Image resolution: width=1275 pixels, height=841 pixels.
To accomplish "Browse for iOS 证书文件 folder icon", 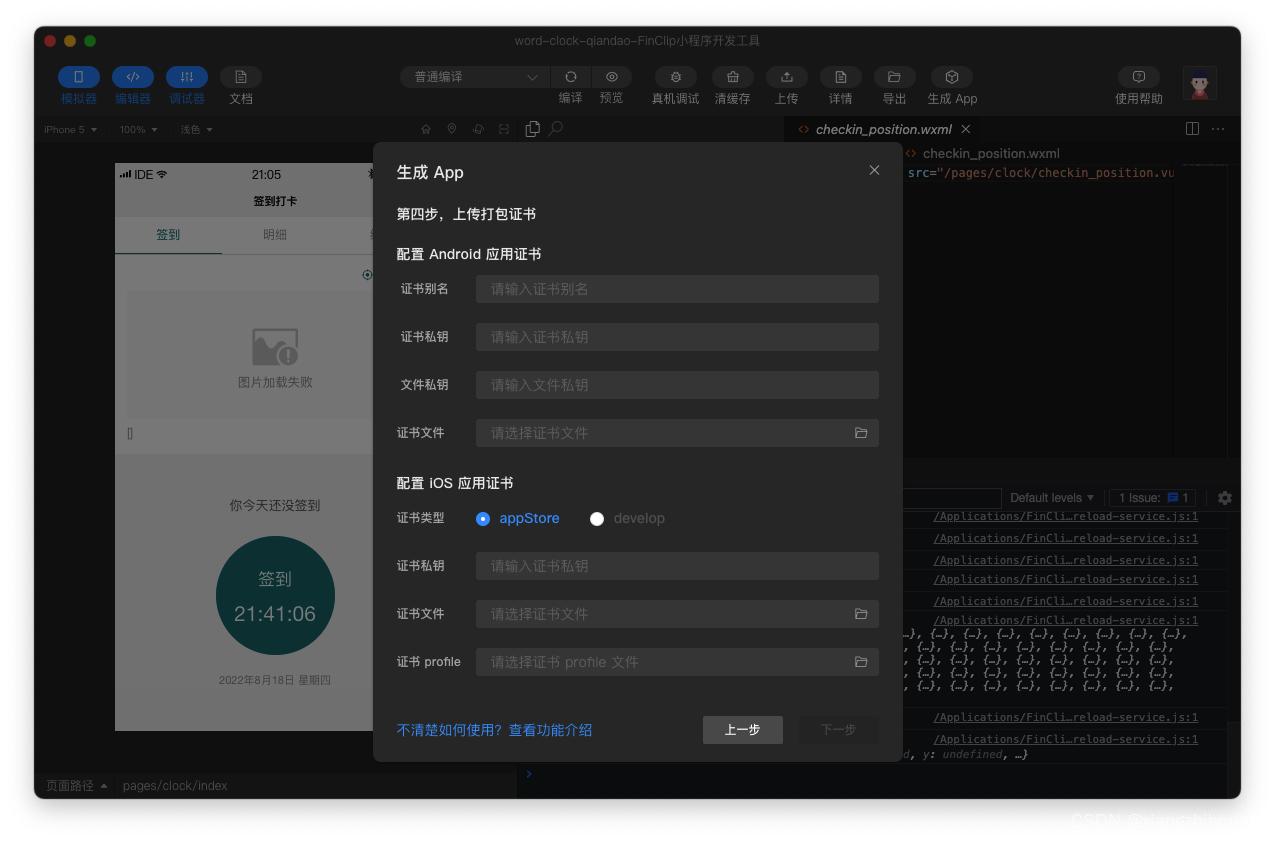I will 861,614.
